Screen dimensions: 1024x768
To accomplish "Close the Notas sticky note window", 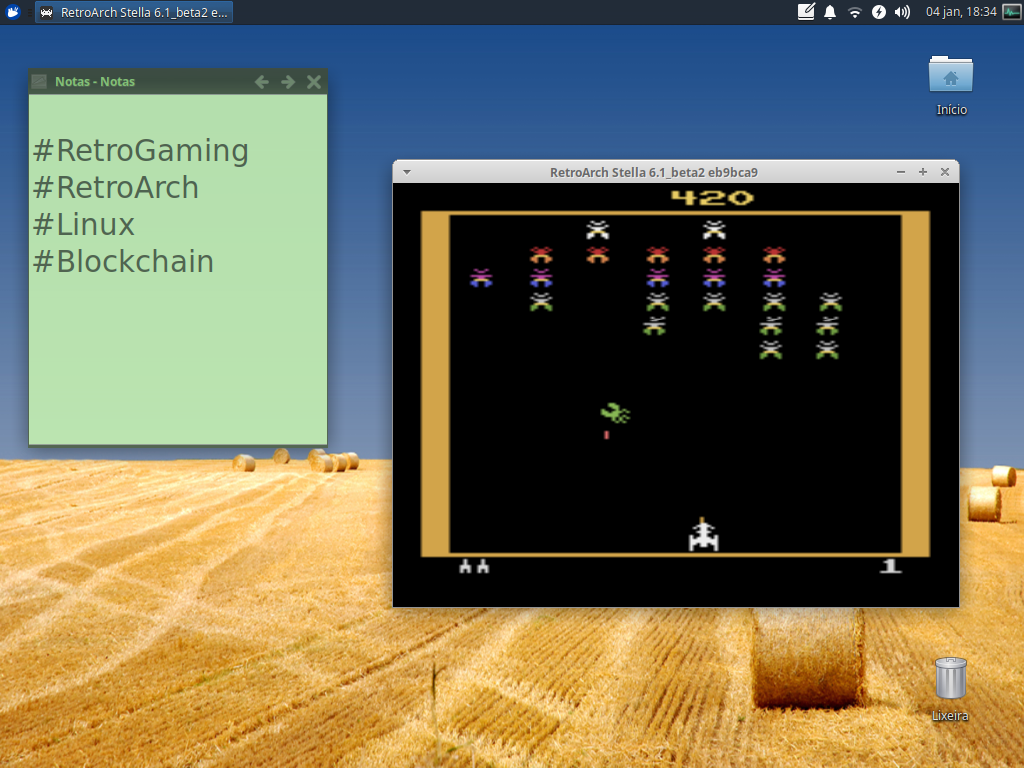I will coord(314,82).
